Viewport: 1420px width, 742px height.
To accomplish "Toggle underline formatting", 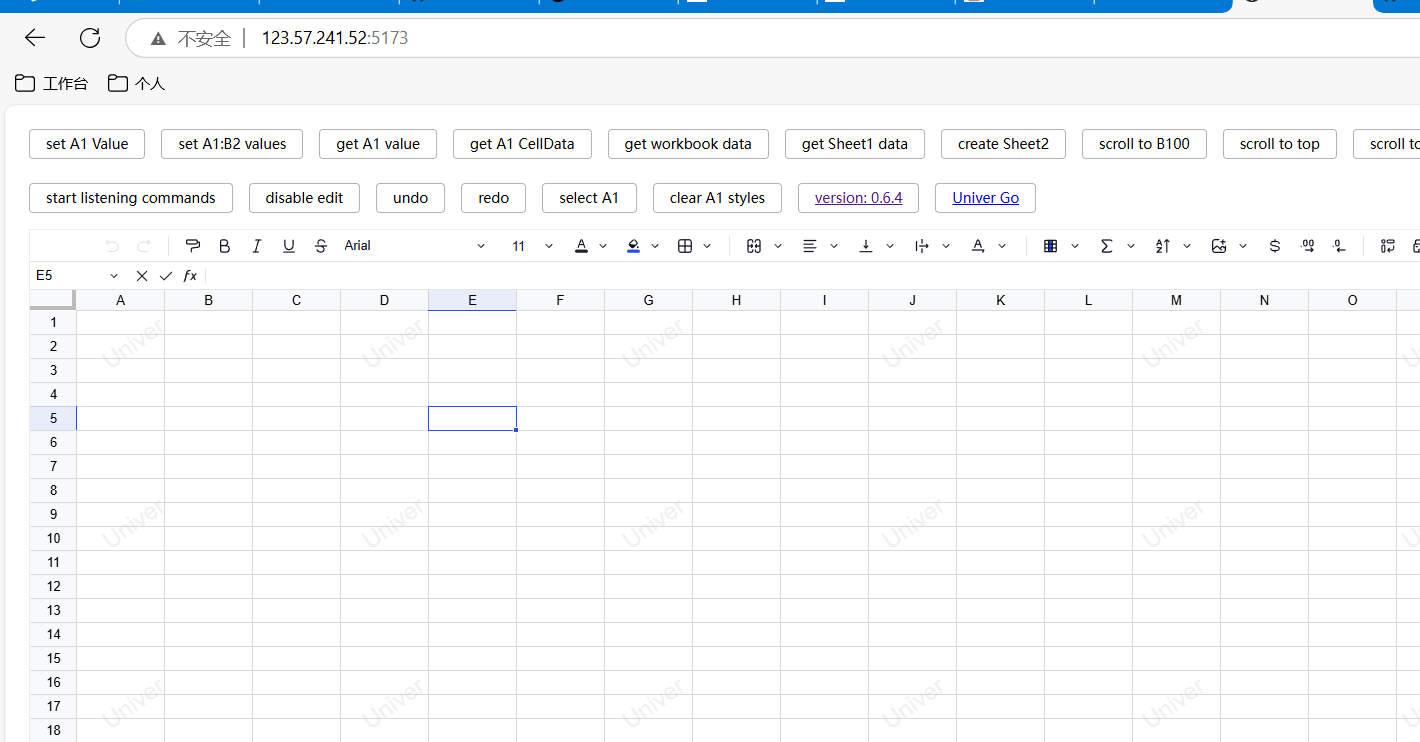I will [x=289, y=246].
